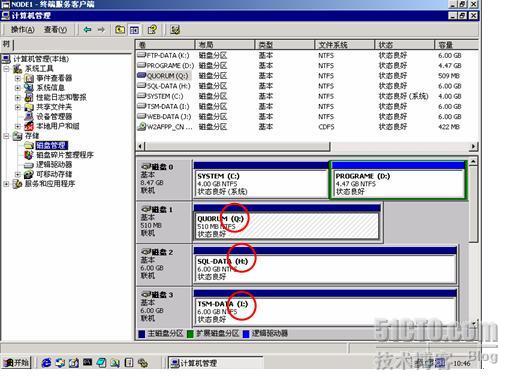512x384 pixels.
Task: Sort by the 状态 column header
Action: 405,45
